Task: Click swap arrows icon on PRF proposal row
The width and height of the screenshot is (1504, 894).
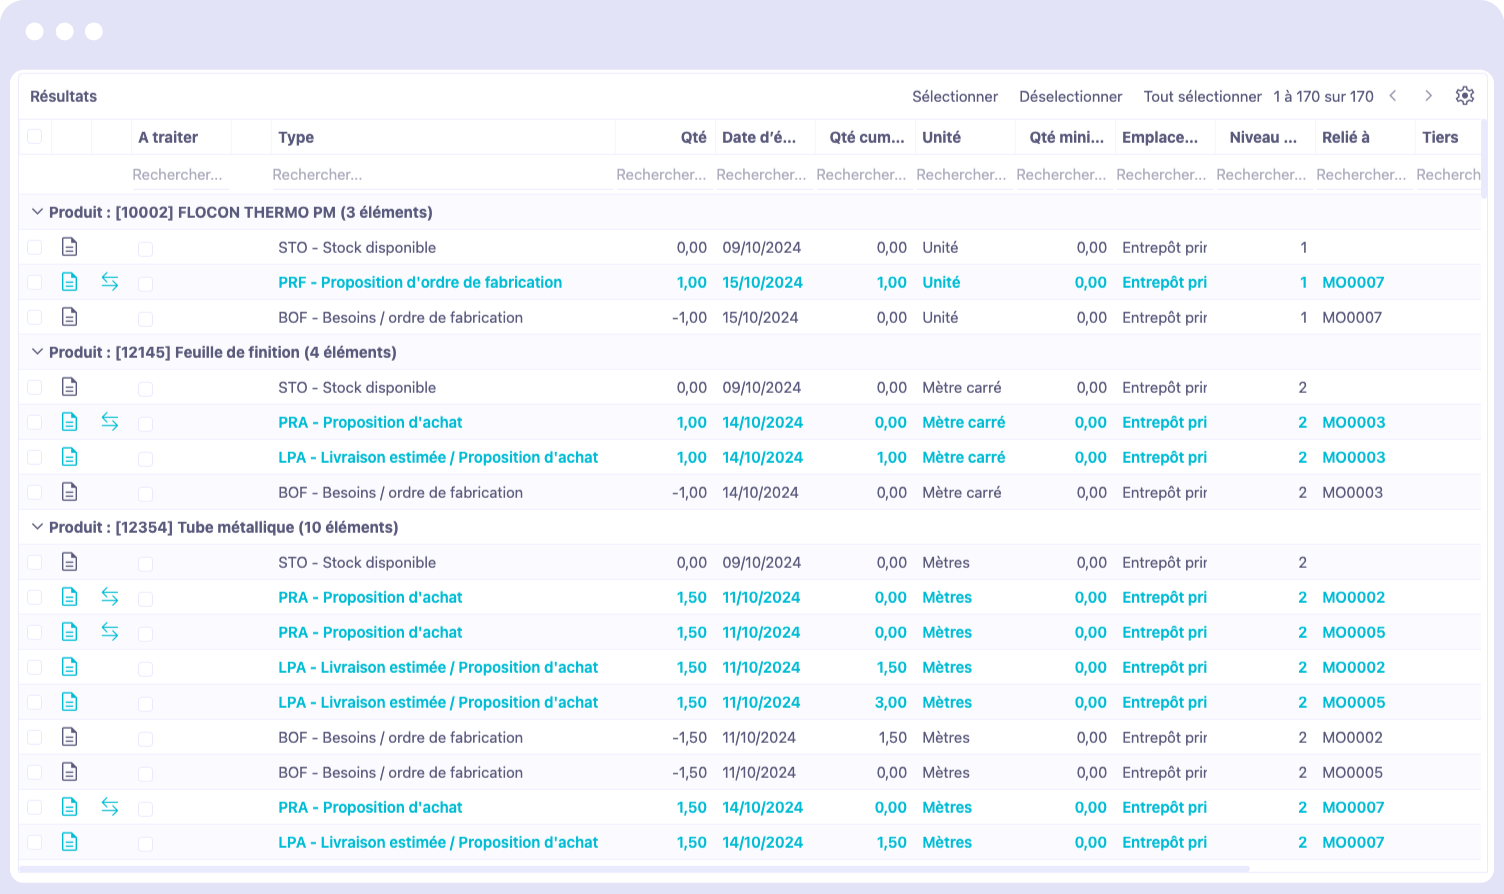Action: click(x=110, y=282)
